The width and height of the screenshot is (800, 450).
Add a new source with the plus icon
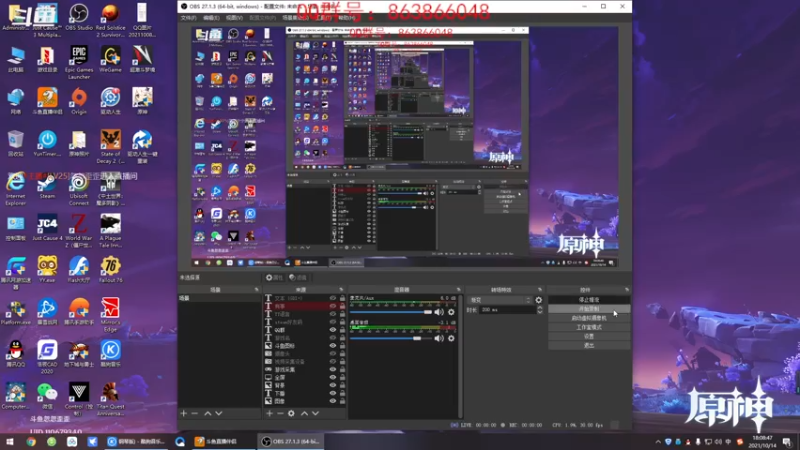coord(269,413)
